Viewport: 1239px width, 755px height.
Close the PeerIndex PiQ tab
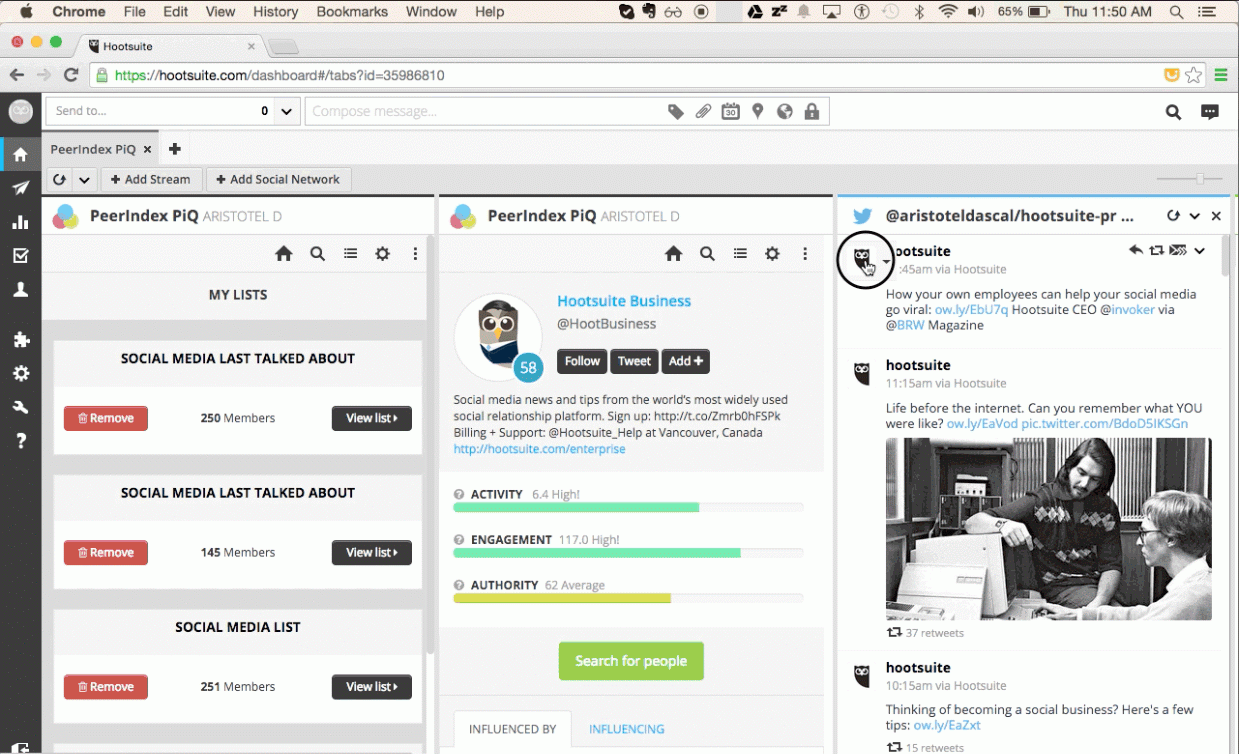click(147, 149)
